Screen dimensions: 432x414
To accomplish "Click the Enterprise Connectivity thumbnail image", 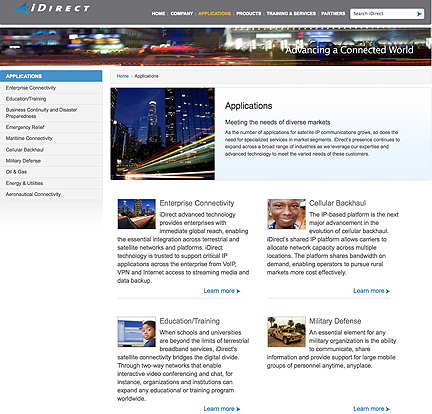I will pos(137,214).
